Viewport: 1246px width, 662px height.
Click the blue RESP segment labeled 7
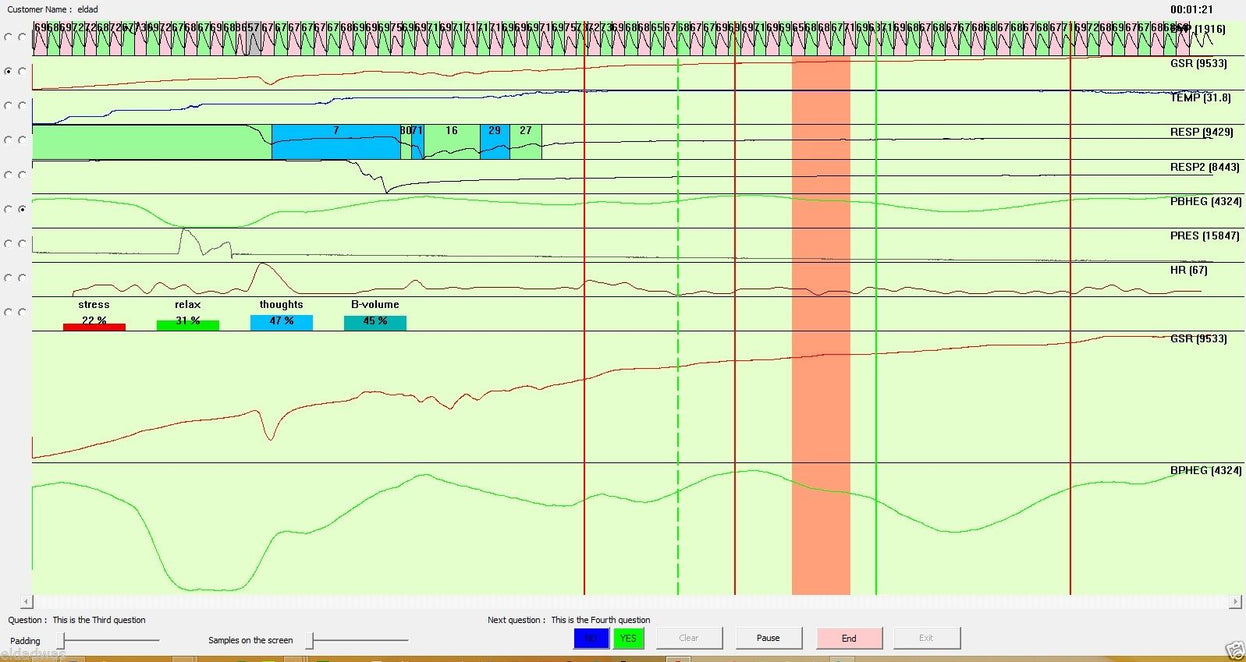coord(336,142)
